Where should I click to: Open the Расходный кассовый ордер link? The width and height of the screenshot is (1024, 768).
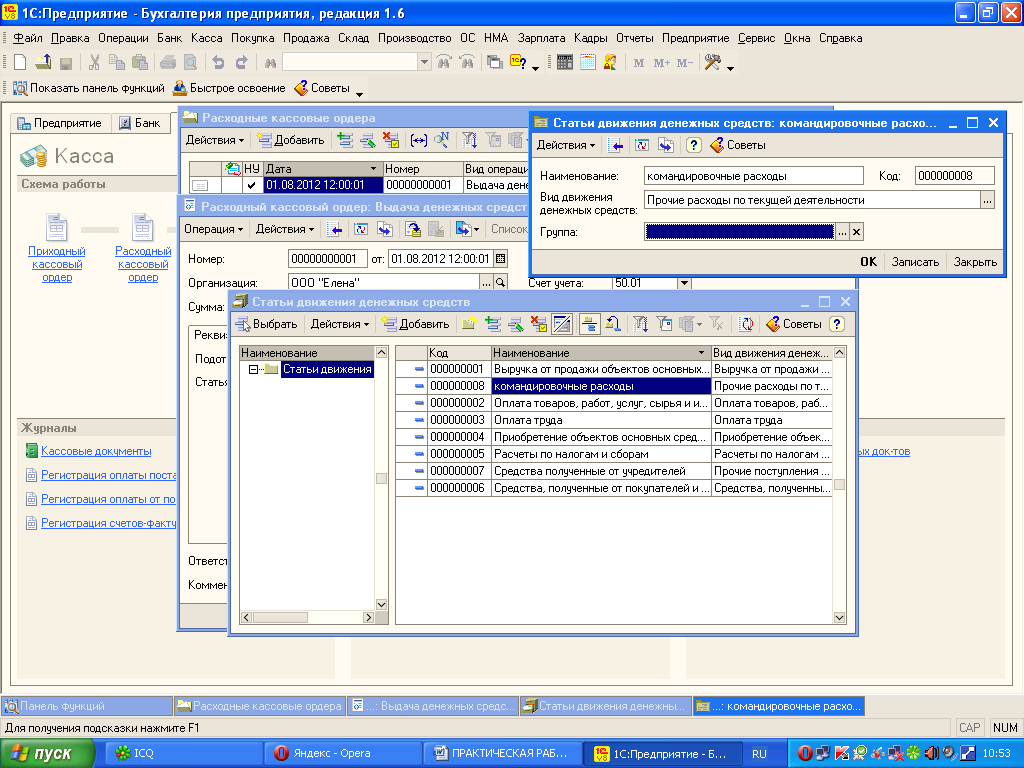pyautogui.click(x=143, y=264)
